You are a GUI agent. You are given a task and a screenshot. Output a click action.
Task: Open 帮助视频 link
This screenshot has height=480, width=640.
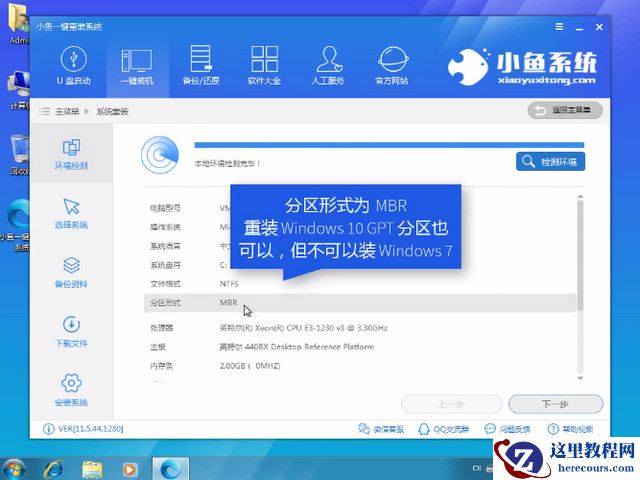(x=570, y=429)
